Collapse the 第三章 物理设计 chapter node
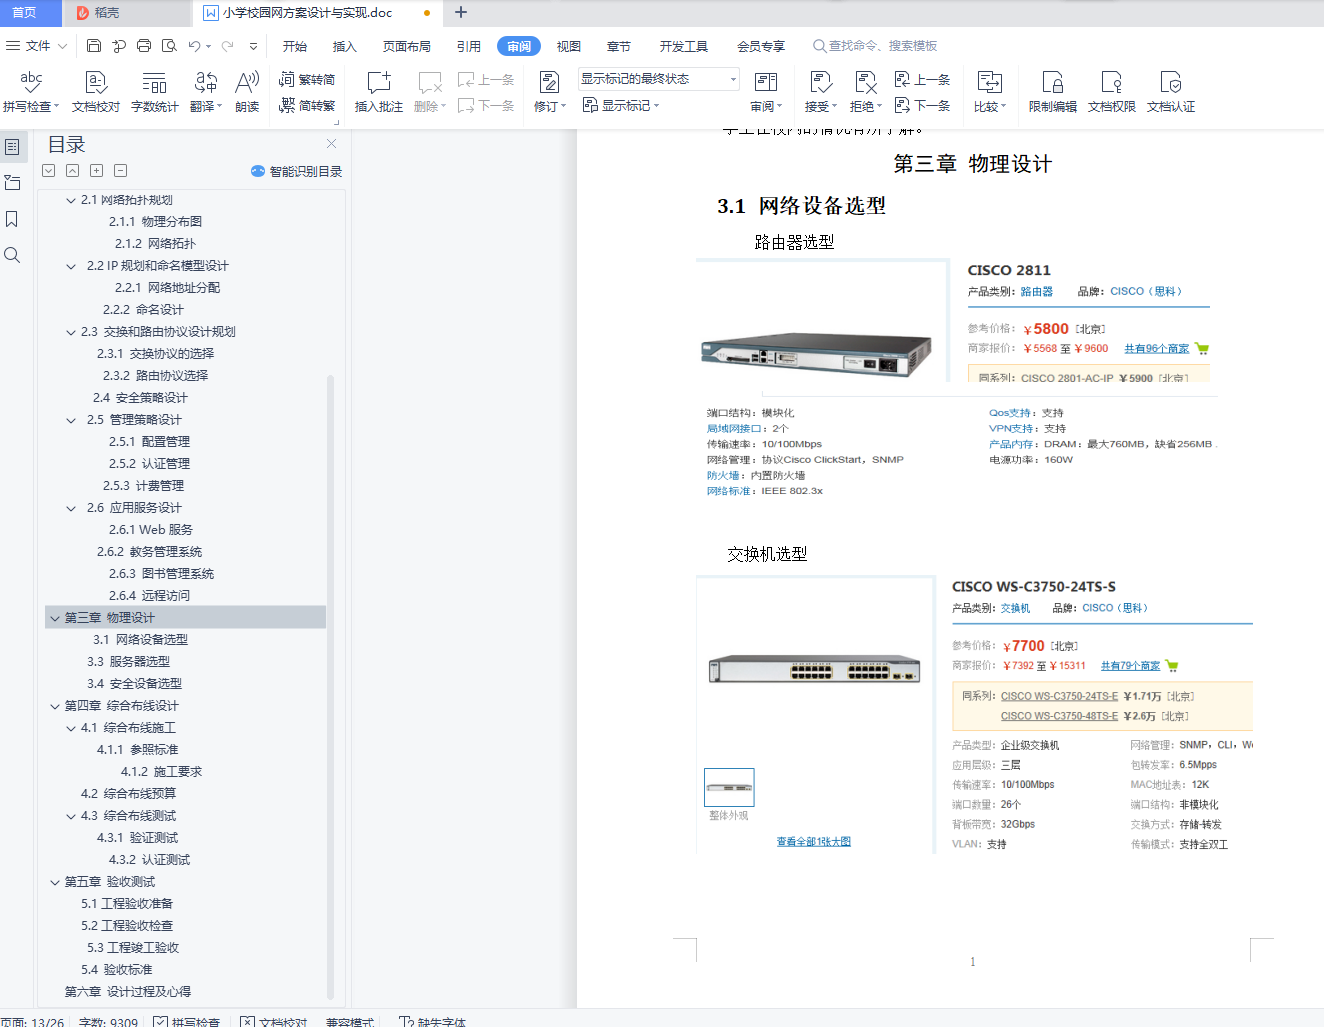Screen dimensions: 1324x1027 (55, 618)
